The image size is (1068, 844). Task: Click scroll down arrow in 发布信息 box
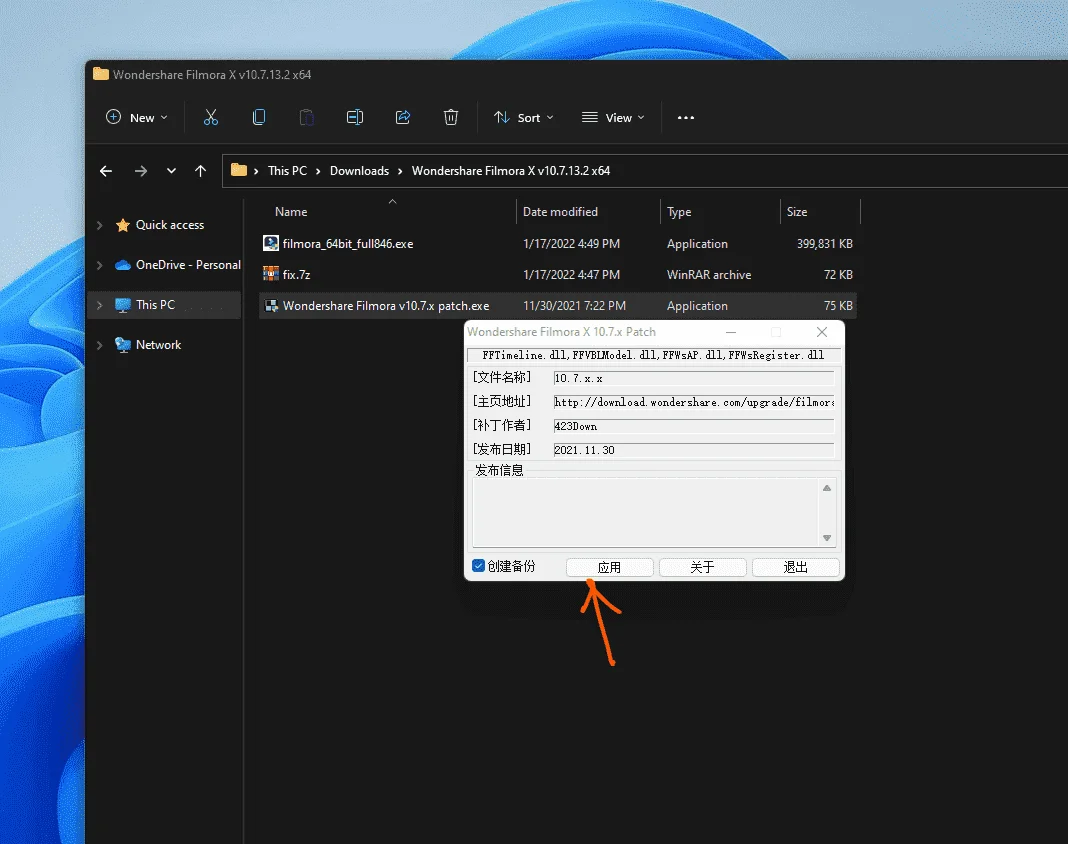827,537
